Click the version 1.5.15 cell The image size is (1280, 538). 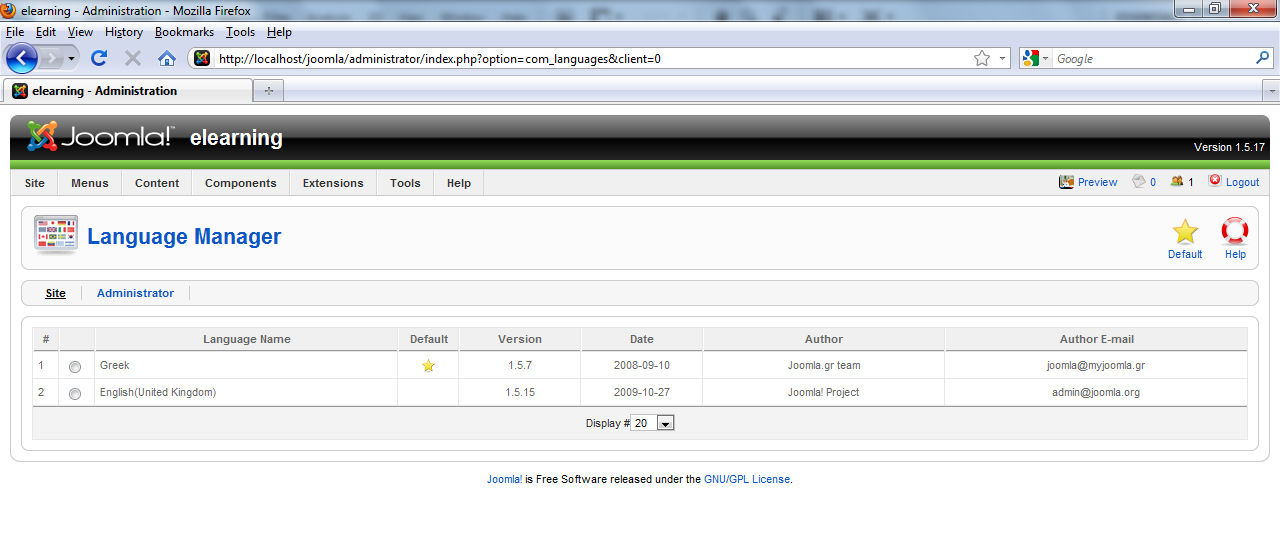pyautogui.click(x=520, y=392)
